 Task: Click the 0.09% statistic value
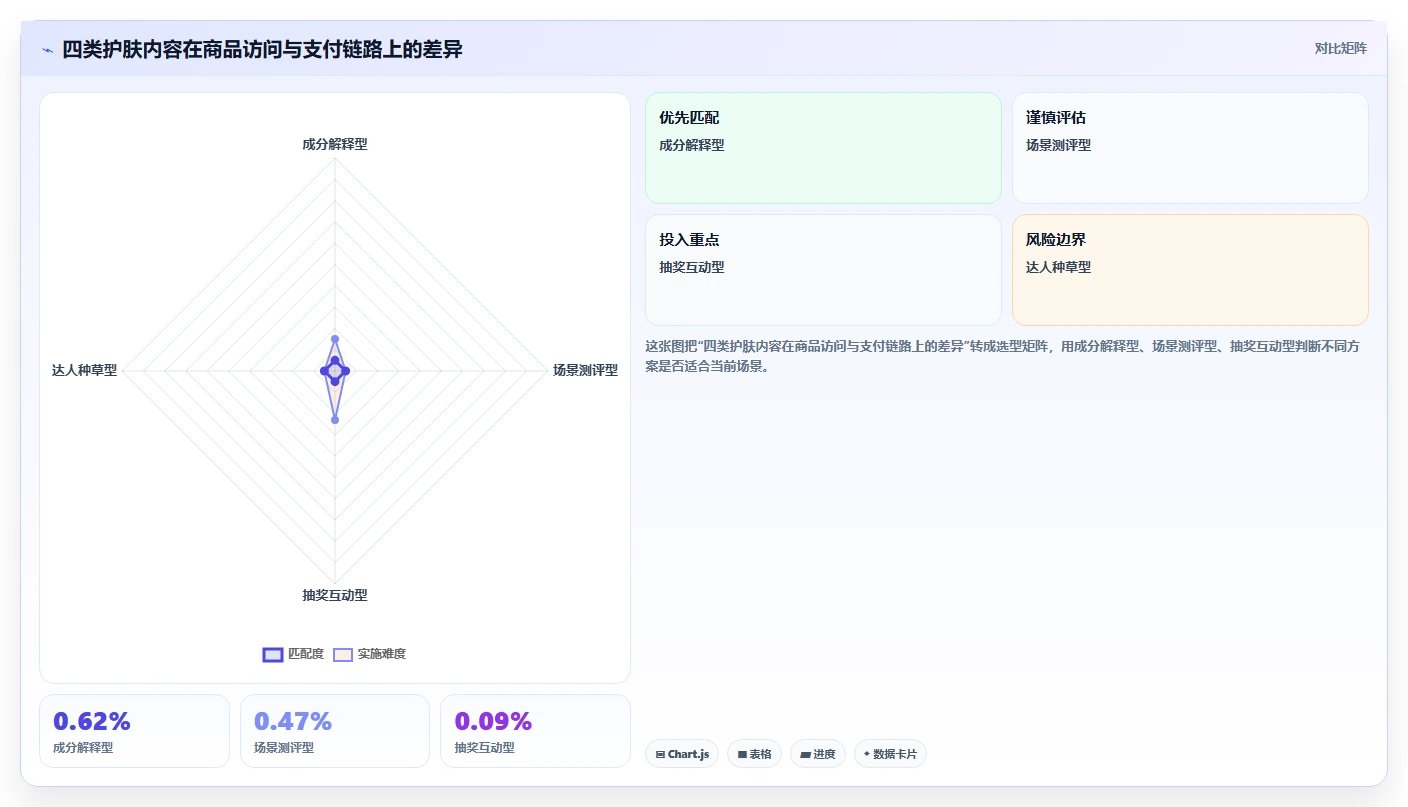tap(494, 721)
